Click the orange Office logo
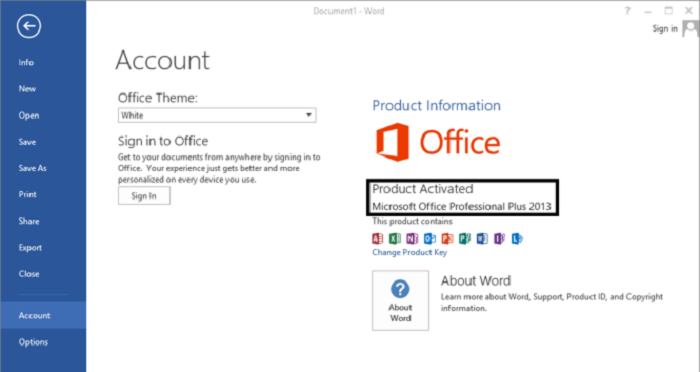This screenshot has width=700, height=372. [x=438, y=142]
